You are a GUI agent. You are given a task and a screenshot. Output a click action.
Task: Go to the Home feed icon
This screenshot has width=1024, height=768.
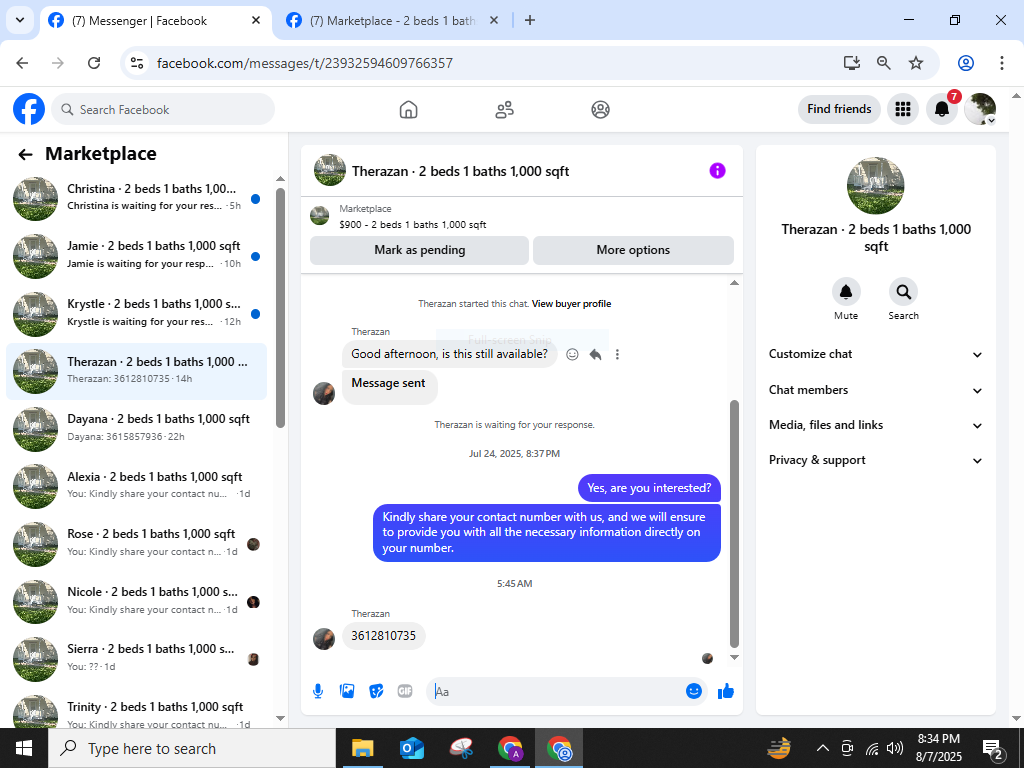408,109
